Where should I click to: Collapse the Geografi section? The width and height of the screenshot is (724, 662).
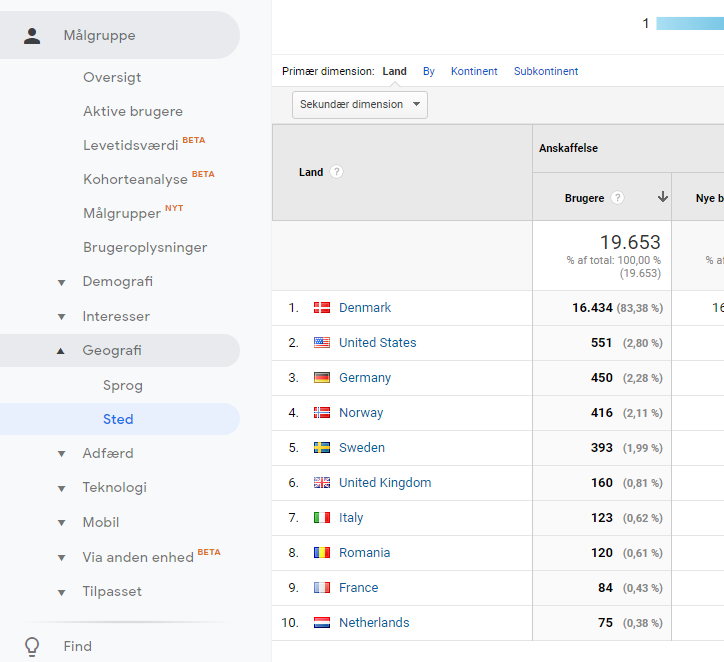click(x=62, y=351)
